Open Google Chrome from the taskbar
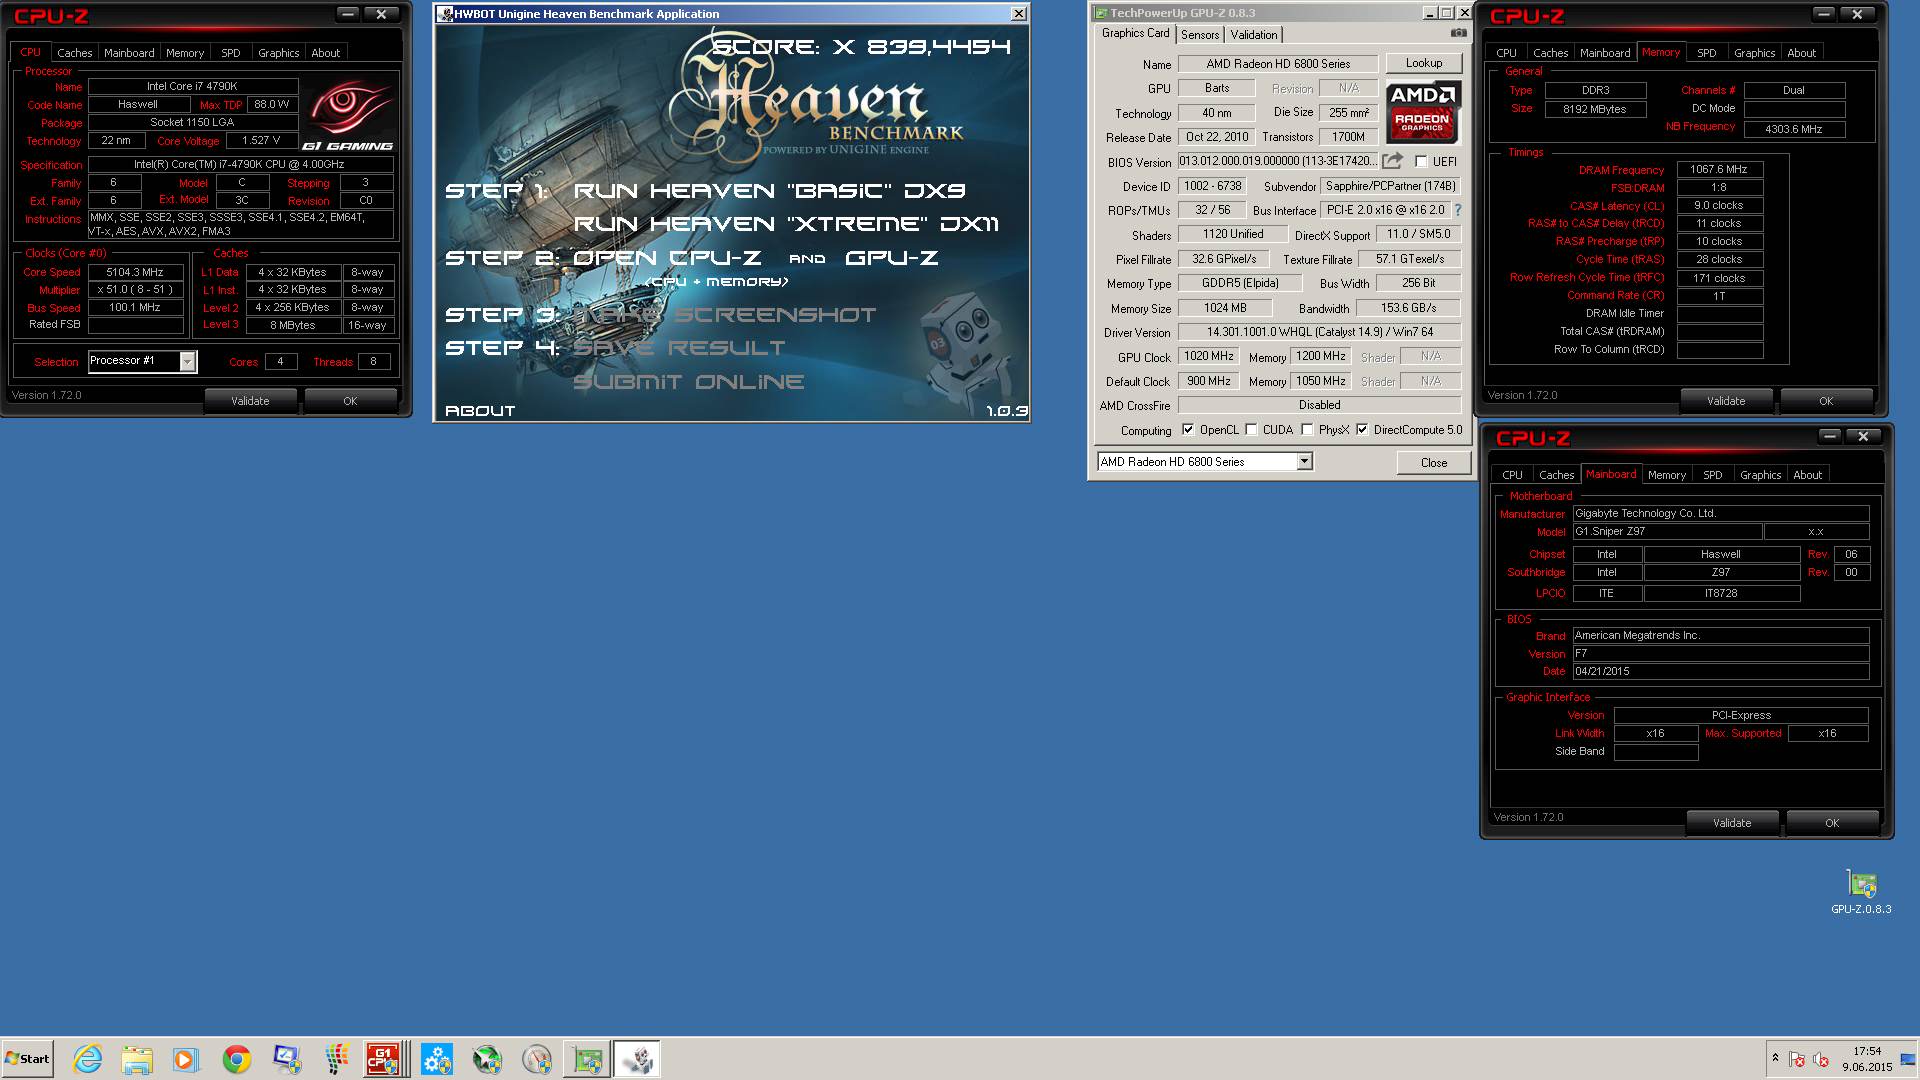This screenshot has width=1920, height=1080. 237,1059
